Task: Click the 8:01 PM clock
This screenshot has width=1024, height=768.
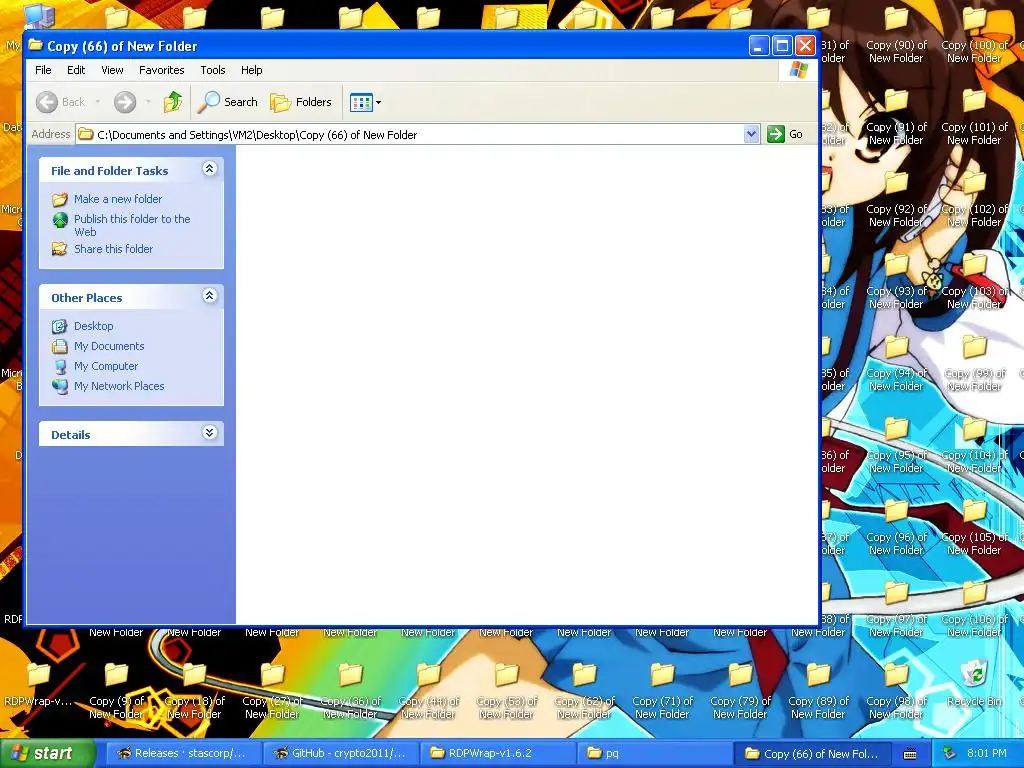Action: coord(987,754)
